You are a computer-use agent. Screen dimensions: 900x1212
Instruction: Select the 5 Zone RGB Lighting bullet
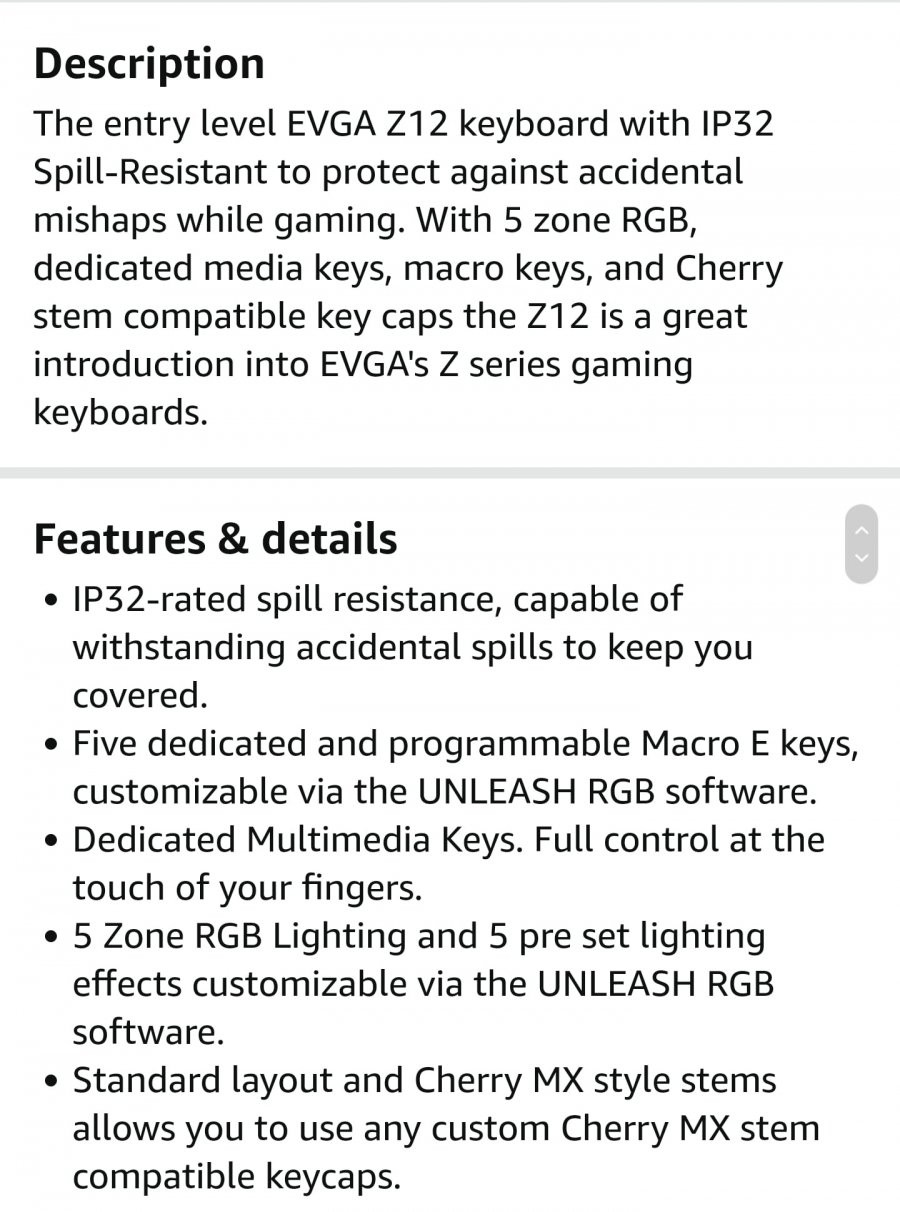423,984
